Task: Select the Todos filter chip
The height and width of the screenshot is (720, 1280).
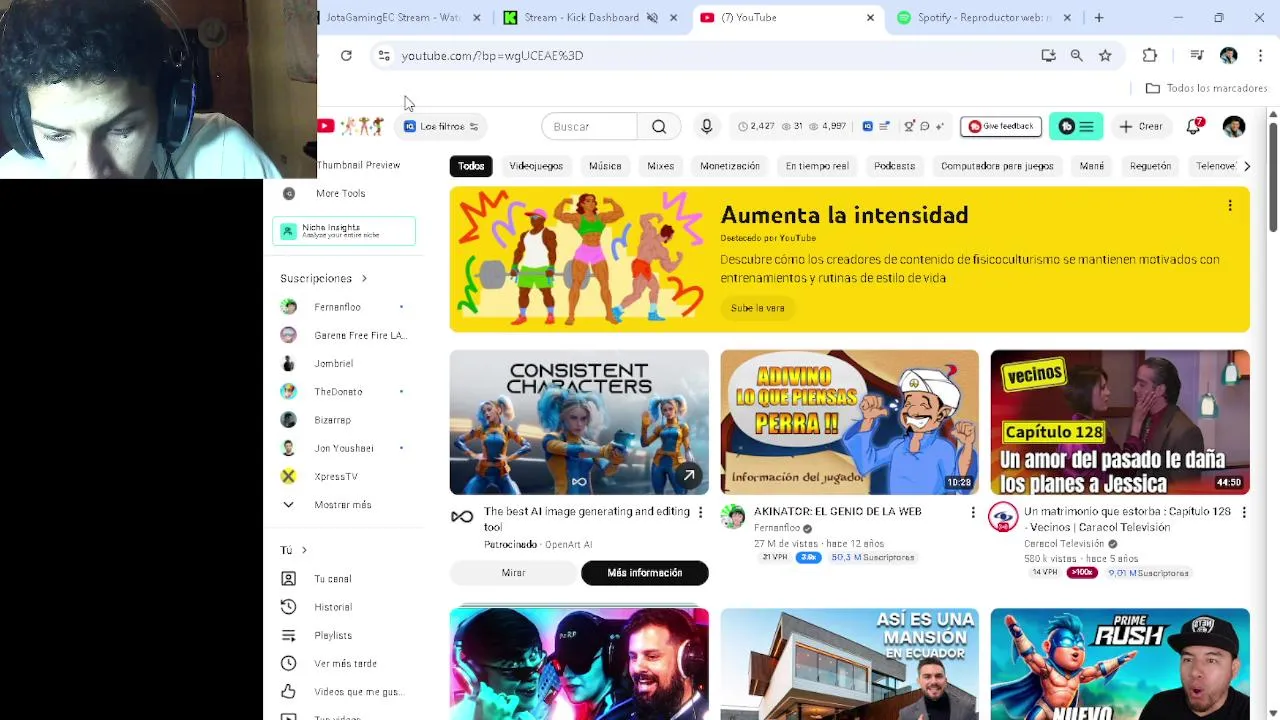Action: point(471,166)
